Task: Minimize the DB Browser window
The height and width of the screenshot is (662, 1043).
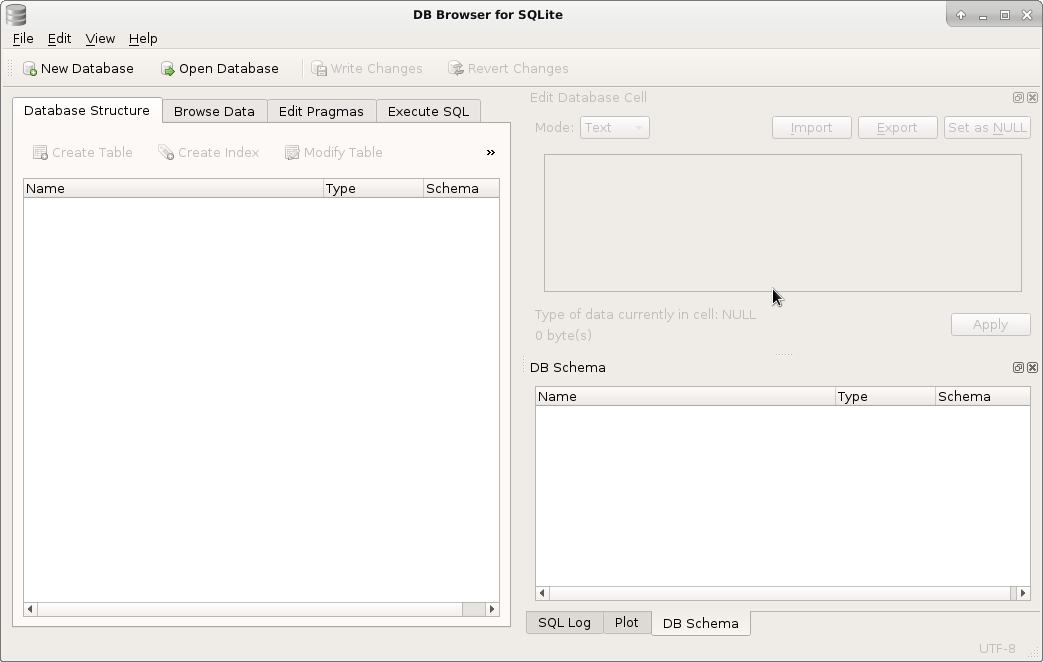Action: (x=983, y=15)
